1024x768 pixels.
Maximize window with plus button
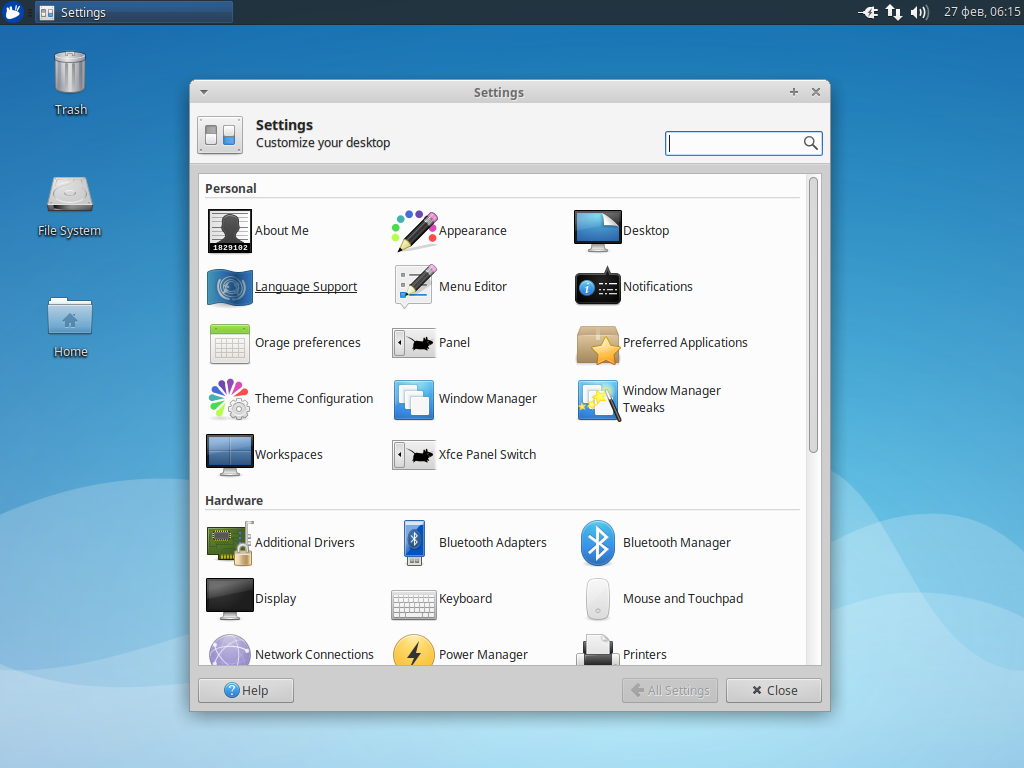tap(794, 92)
